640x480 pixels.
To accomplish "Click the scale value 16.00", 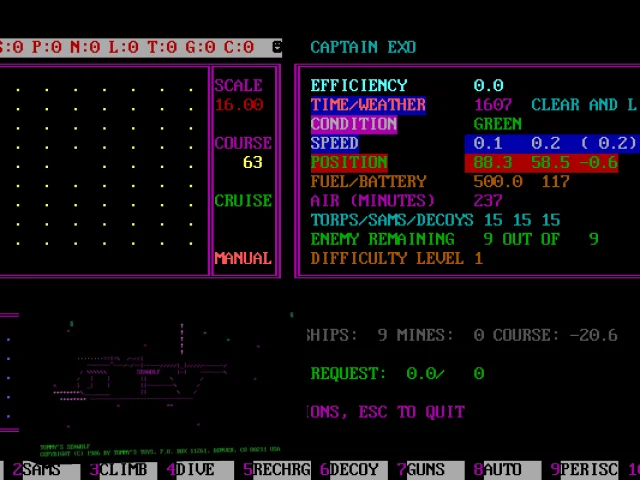I will click(239, 105).
